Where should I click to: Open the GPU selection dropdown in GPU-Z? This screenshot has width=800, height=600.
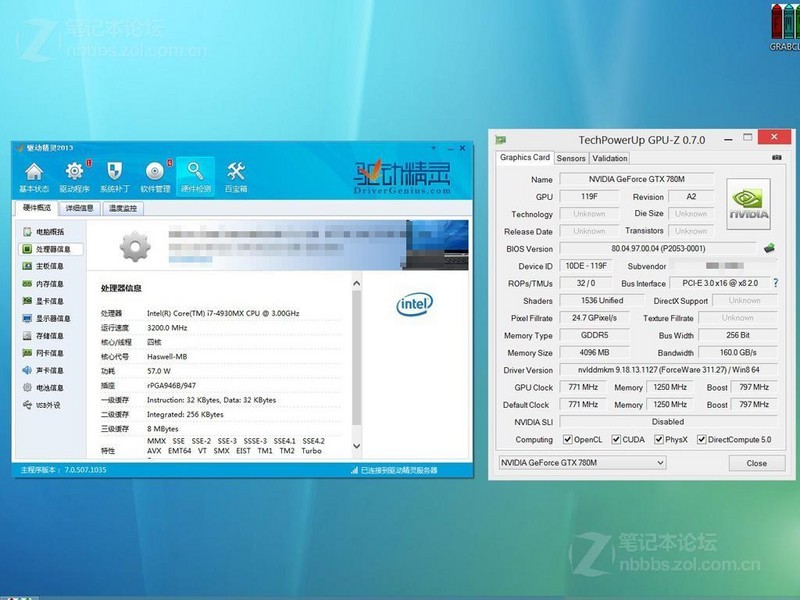(582, 463)
